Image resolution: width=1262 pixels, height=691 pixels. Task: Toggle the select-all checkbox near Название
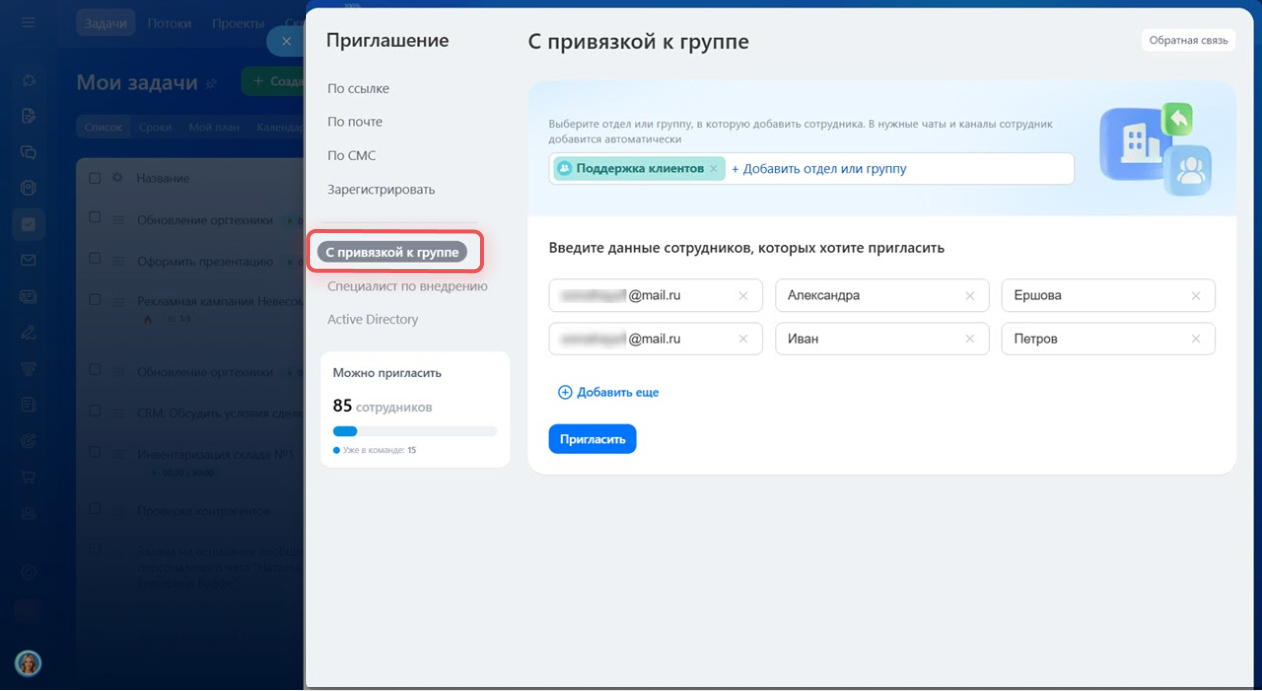tap(95, 178)
